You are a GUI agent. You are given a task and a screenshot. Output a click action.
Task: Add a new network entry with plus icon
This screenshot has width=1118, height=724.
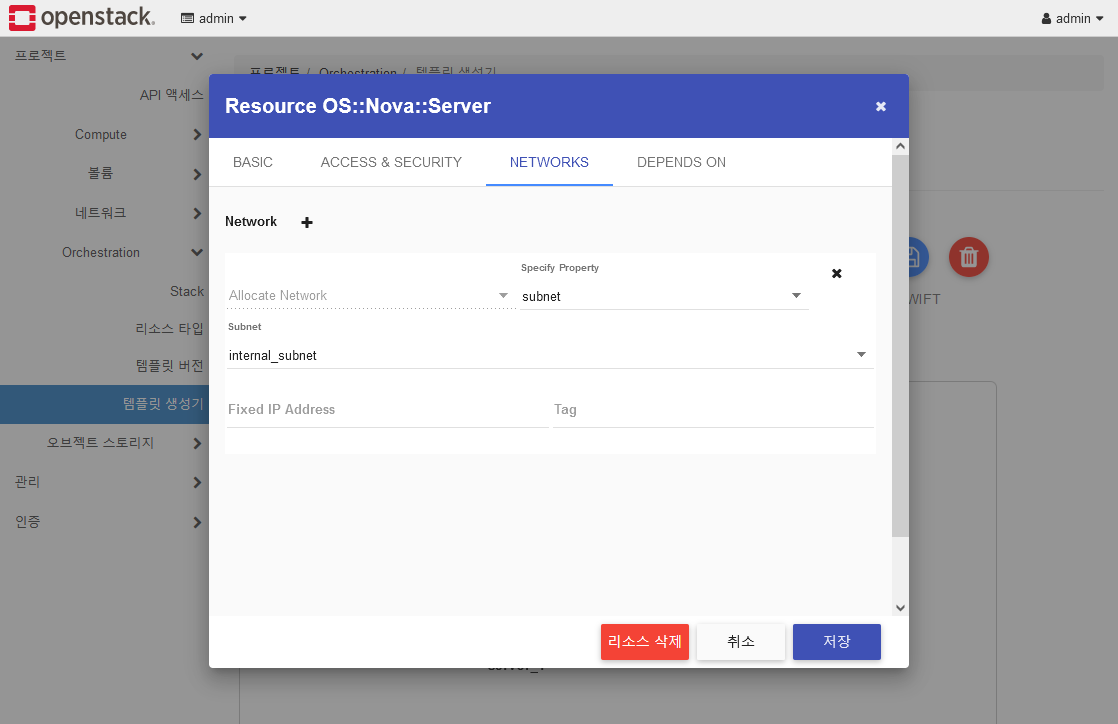(307, 223)
